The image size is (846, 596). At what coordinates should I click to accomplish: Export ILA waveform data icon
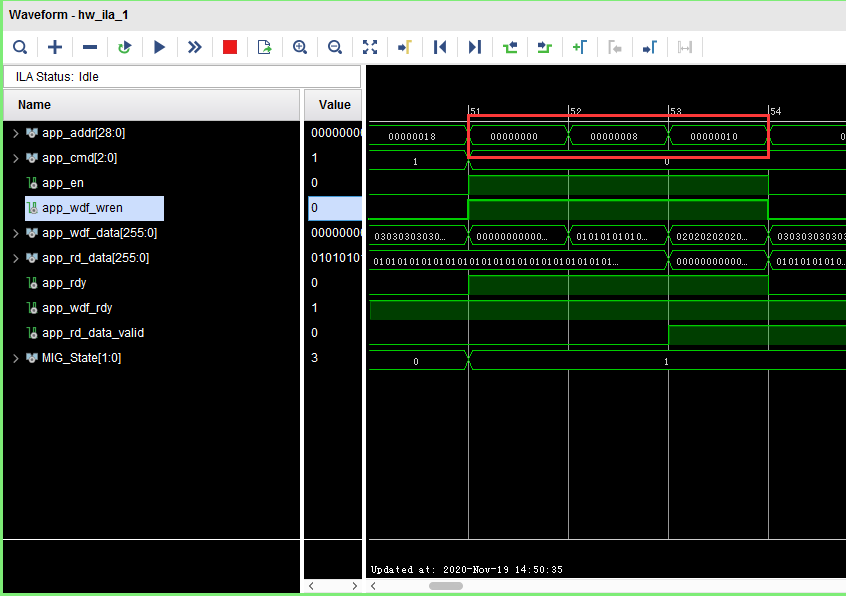[x=264, y=47]
